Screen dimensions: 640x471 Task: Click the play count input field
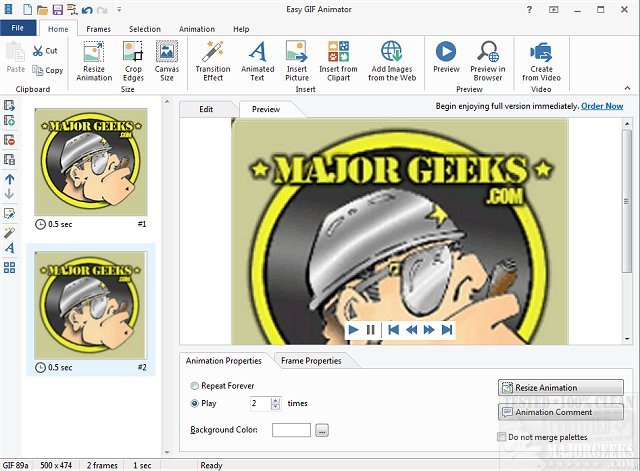pos(260,403)
